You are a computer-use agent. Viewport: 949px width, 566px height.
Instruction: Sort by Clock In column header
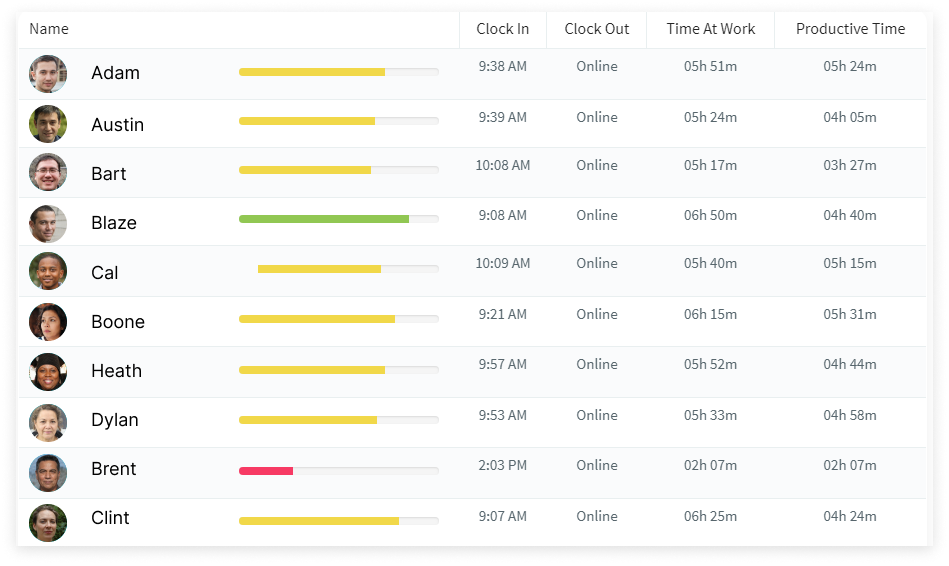point(503,29)
